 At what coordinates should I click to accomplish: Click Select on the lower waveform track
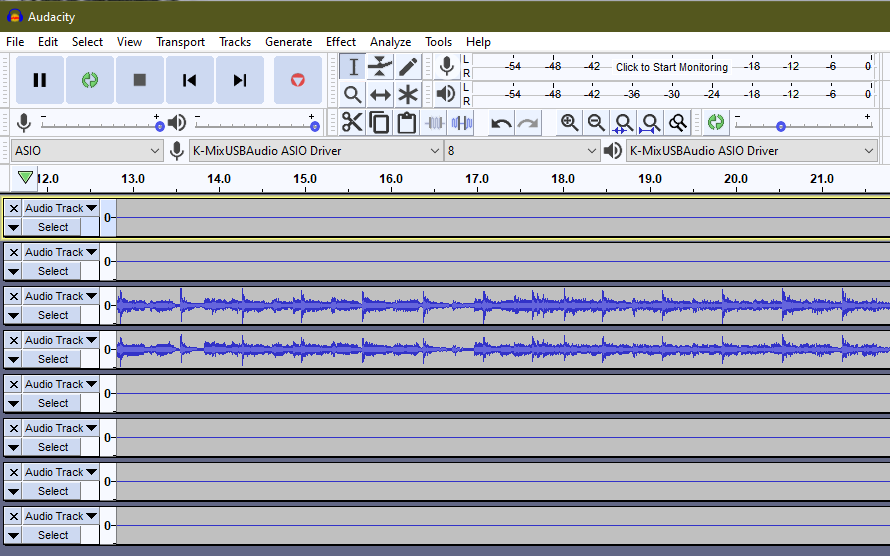[53, 359]
